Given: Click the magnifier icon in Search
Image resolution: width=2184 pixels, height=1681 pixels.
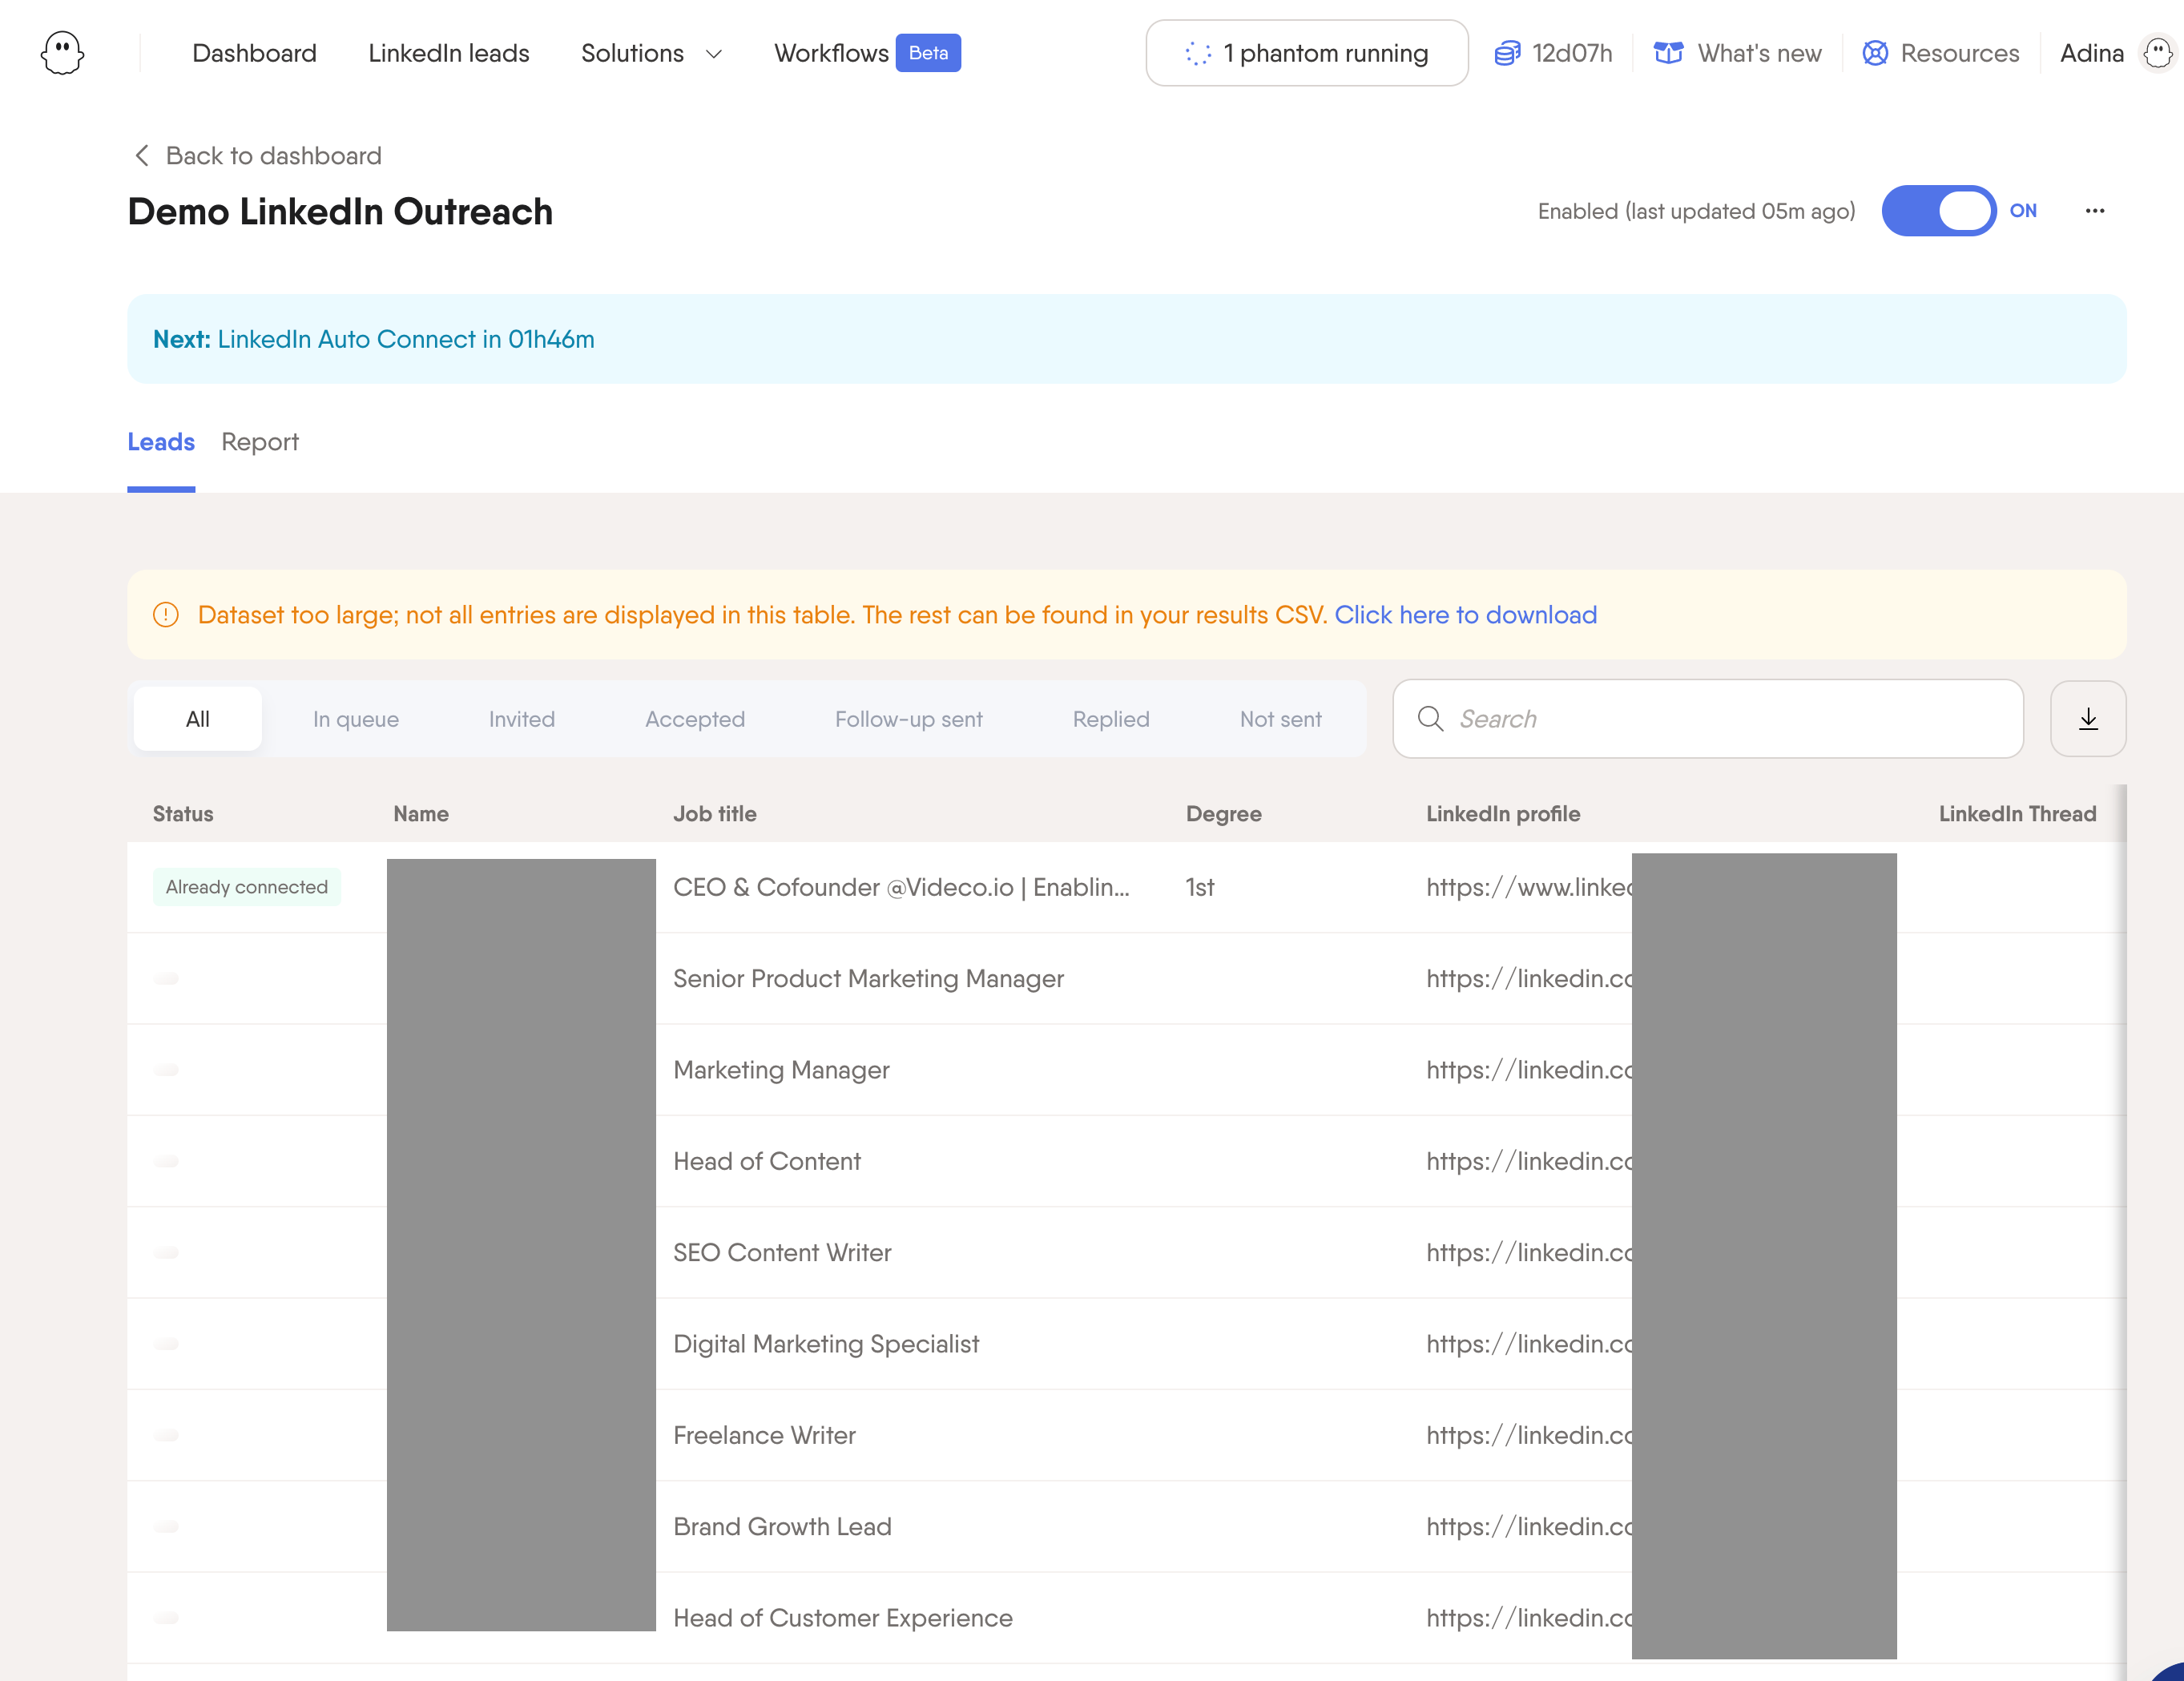Looking at the screenshot, I should coord(1431,719).
